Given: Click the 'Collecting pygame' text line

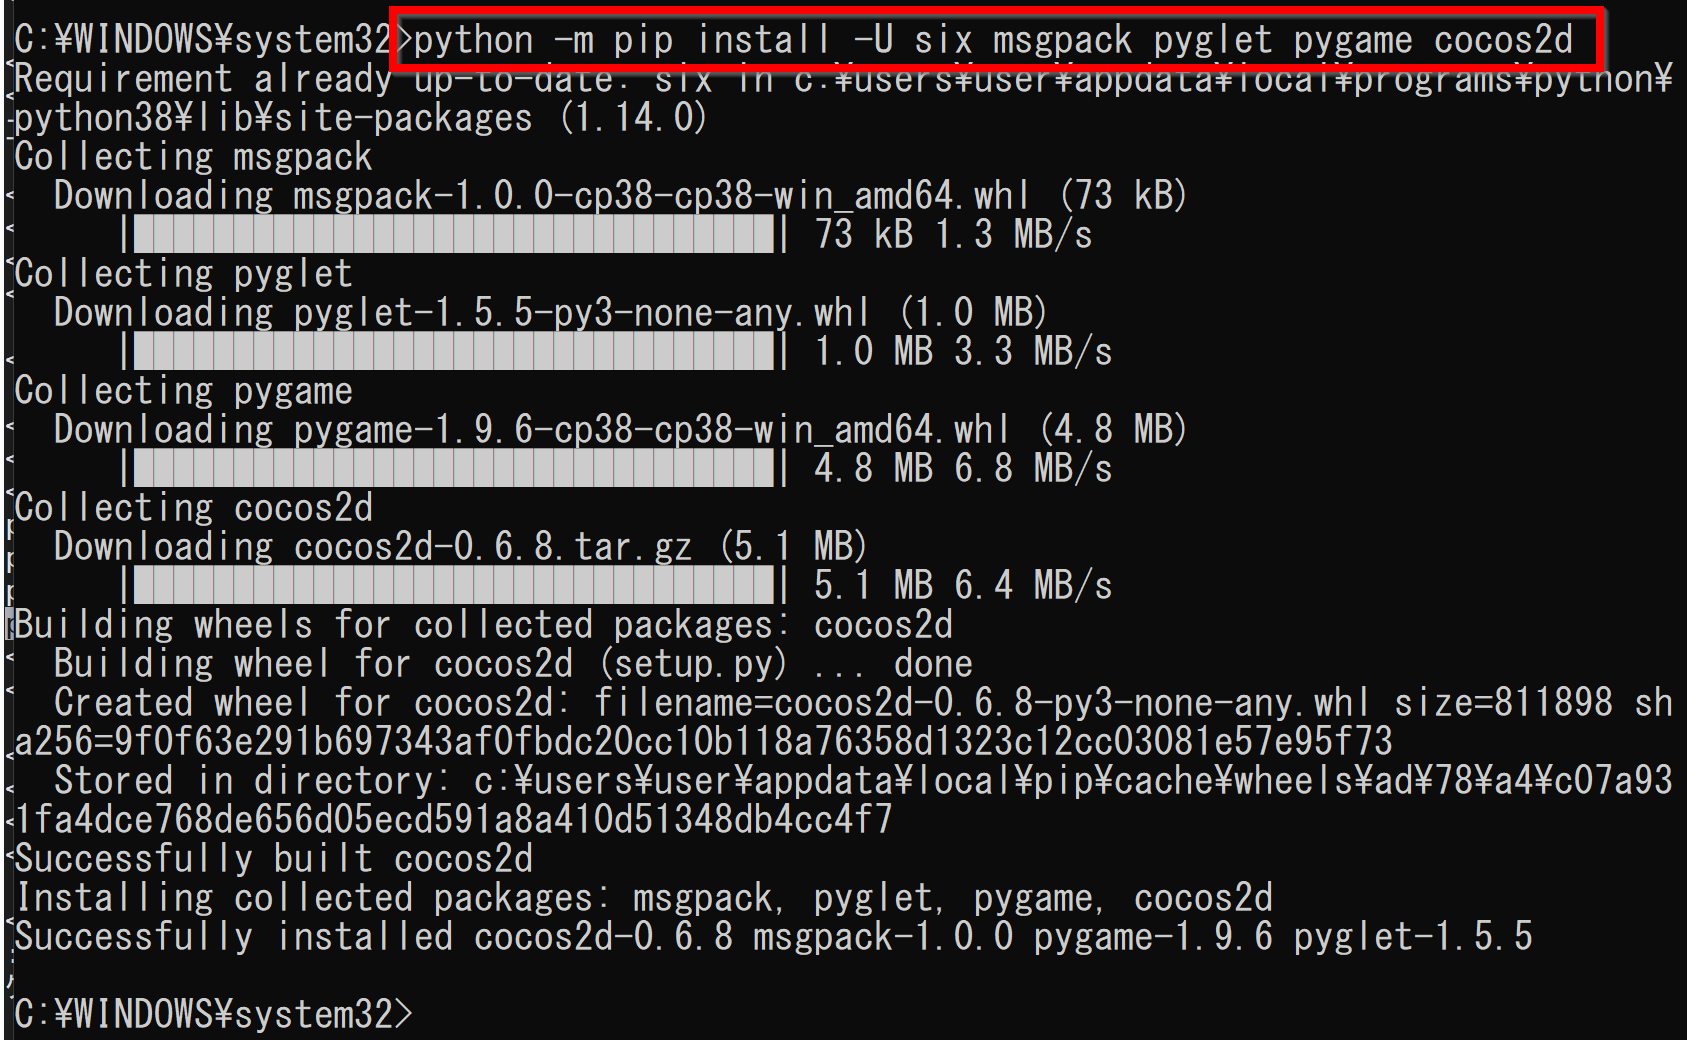Looking at the screenshot, I should tap(183, 391).
